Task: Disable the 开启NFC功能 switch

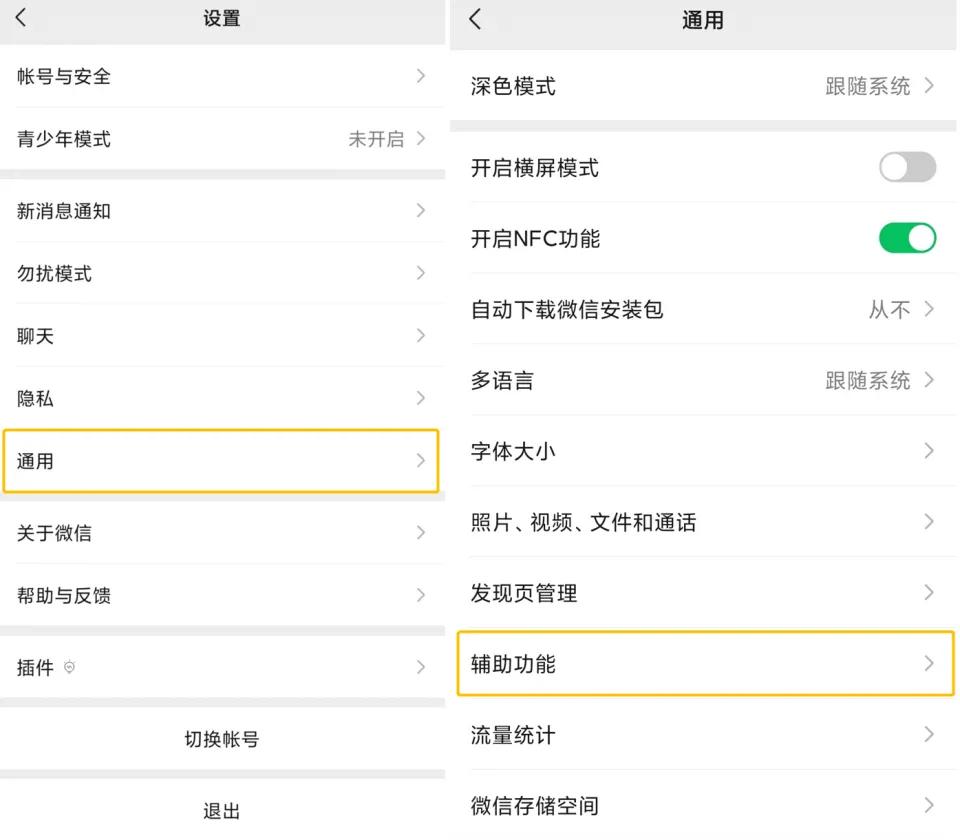Action: click(907, 238)
